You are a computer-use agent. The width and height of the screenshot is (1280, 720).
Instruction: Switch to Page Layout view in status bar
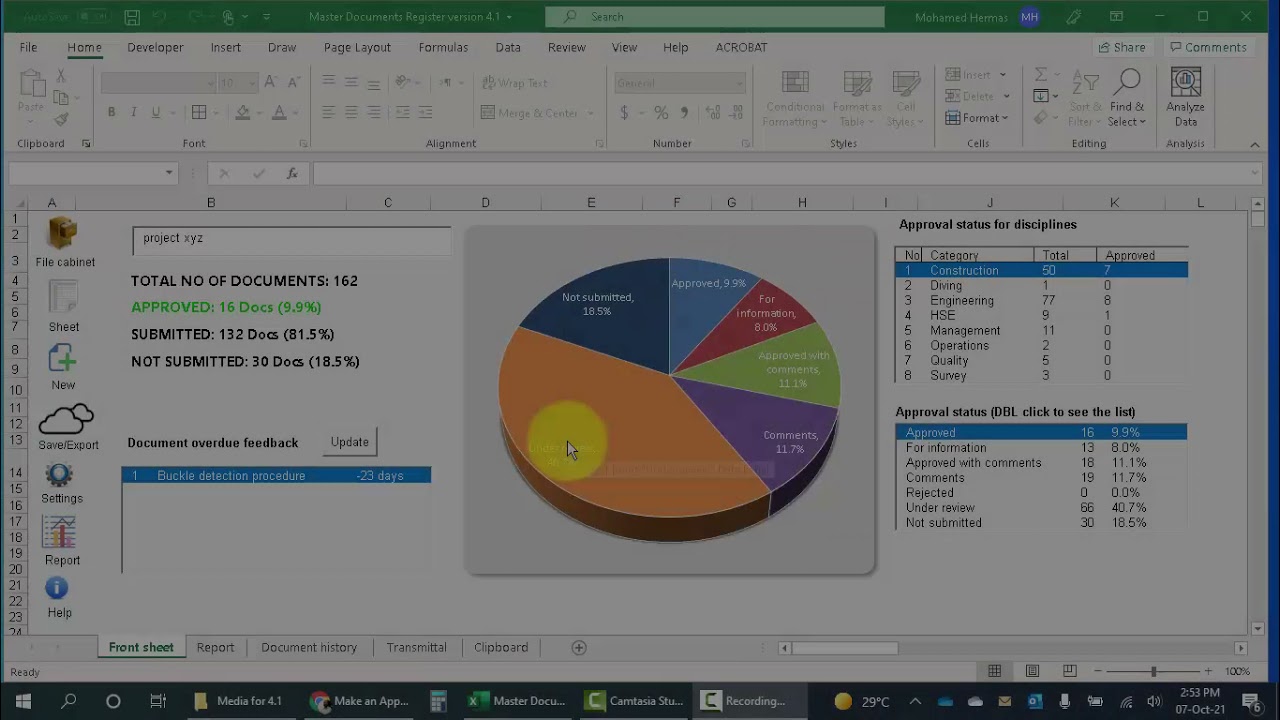[x=1032, y=671]
